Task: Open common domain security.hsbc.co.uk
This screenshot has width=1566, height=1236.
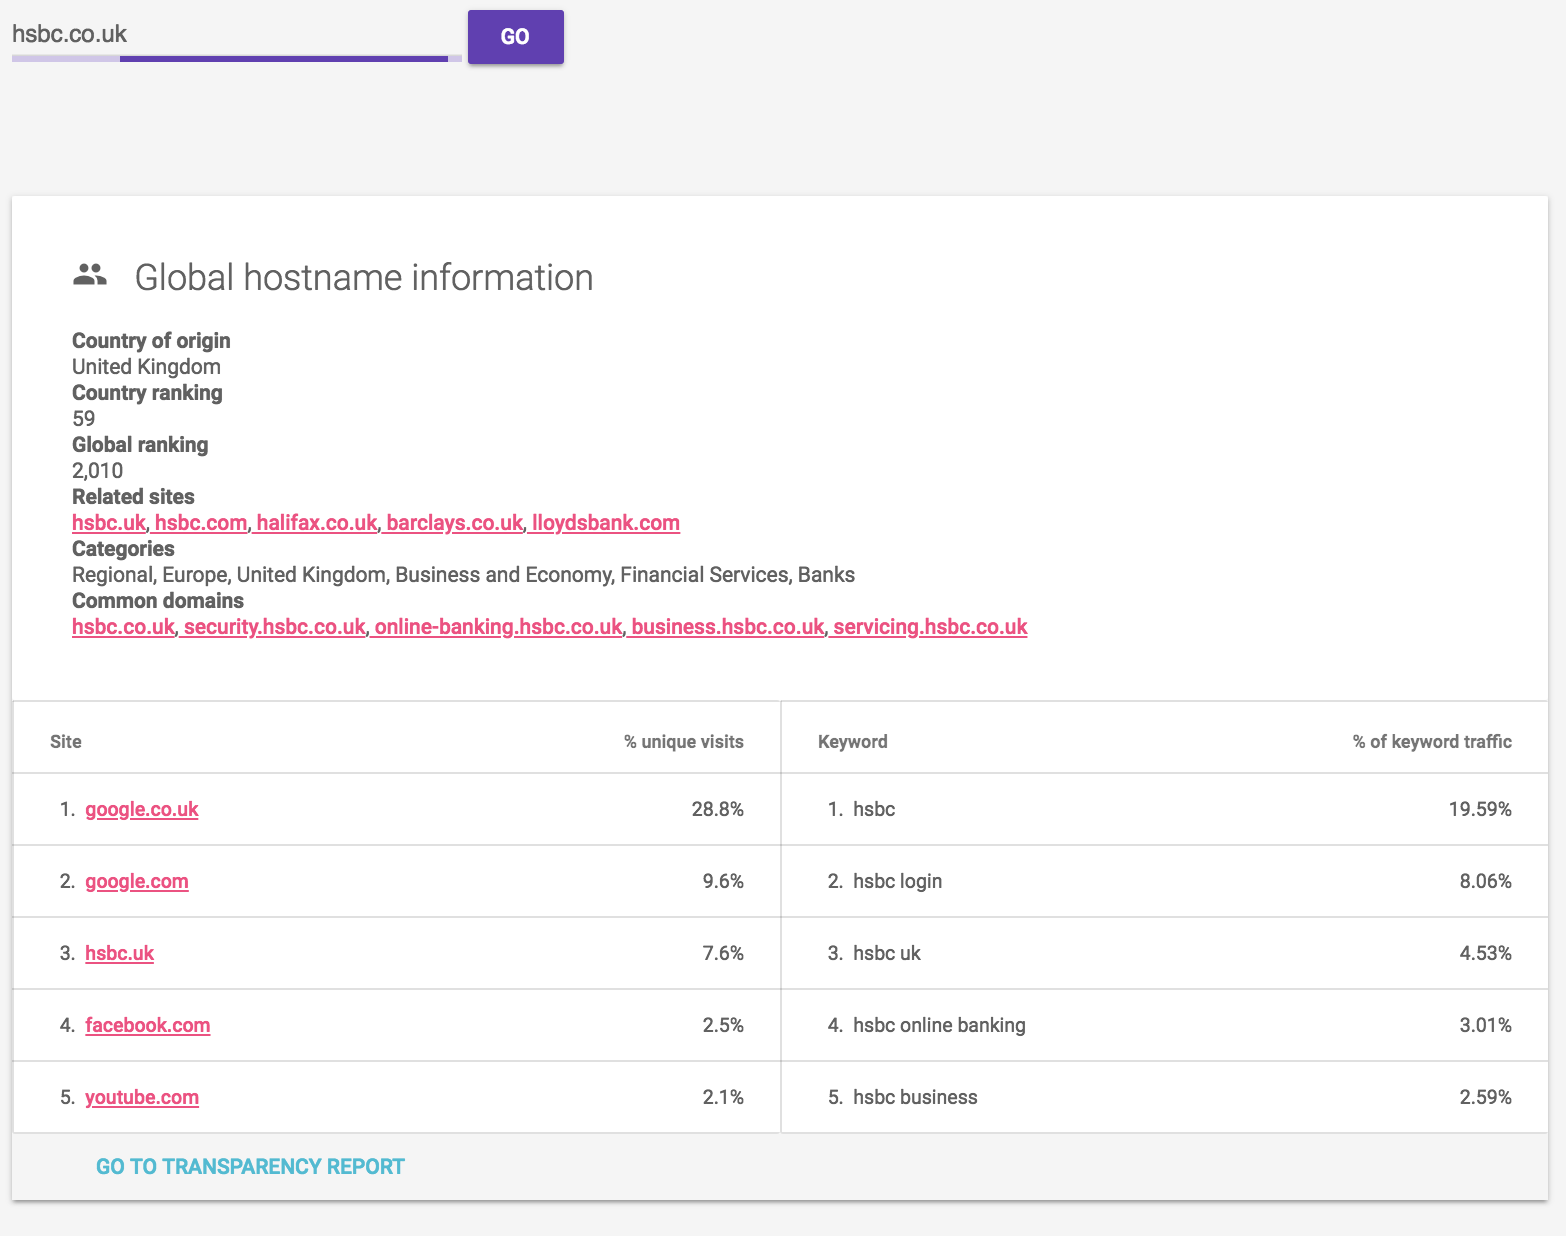Action: [275, 627]
